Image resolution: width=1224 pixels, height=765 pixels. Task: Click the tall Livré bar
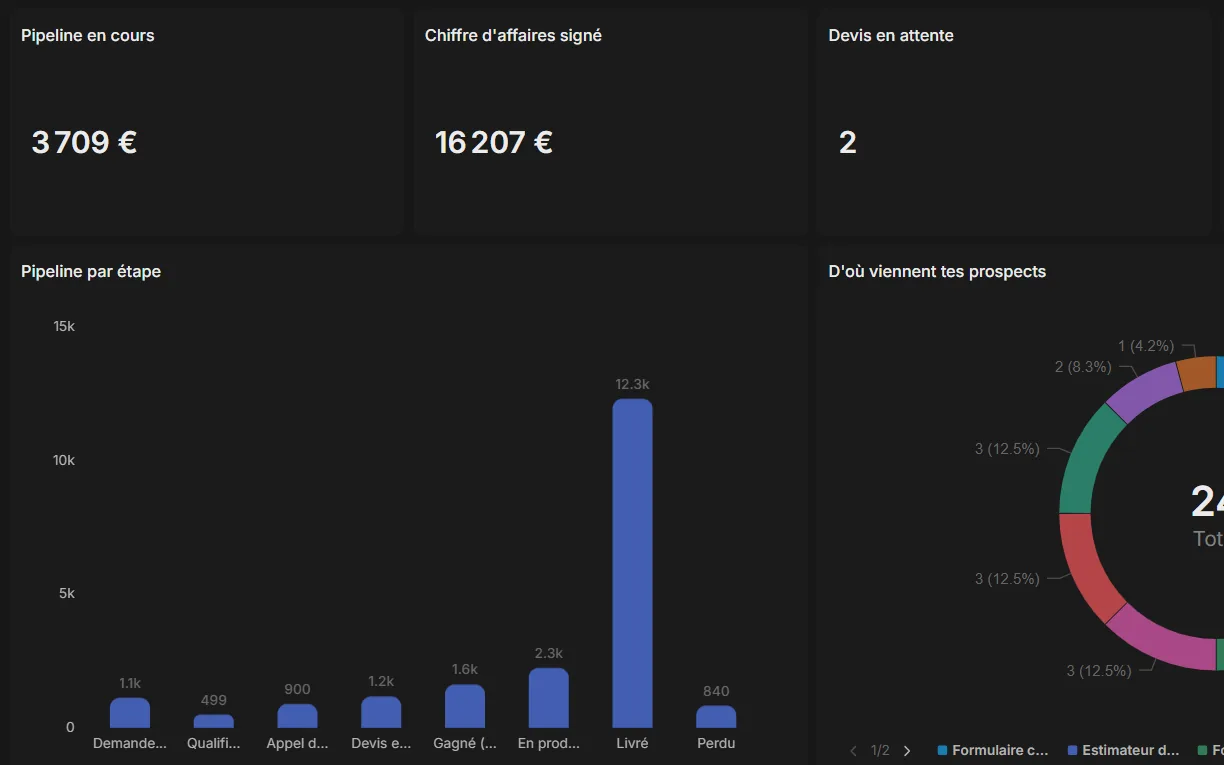(632, 563)
